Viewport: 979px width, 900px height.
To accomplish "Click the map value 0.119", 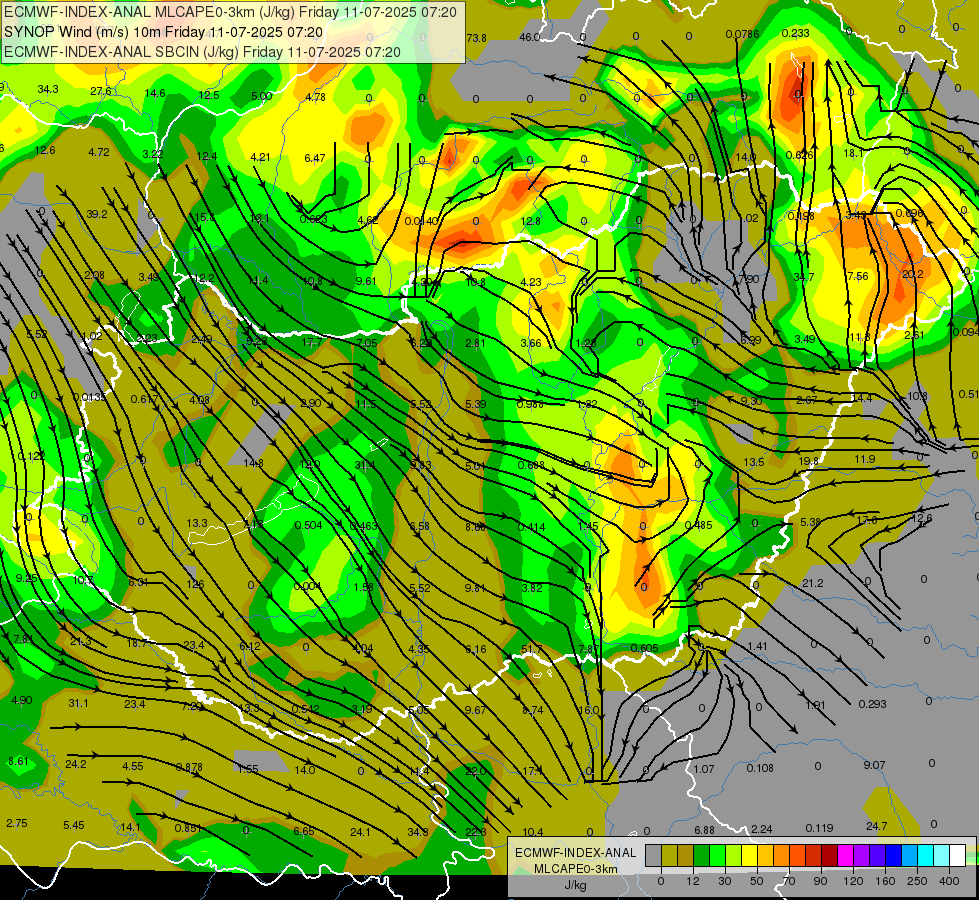I will (x=819, y=828).
